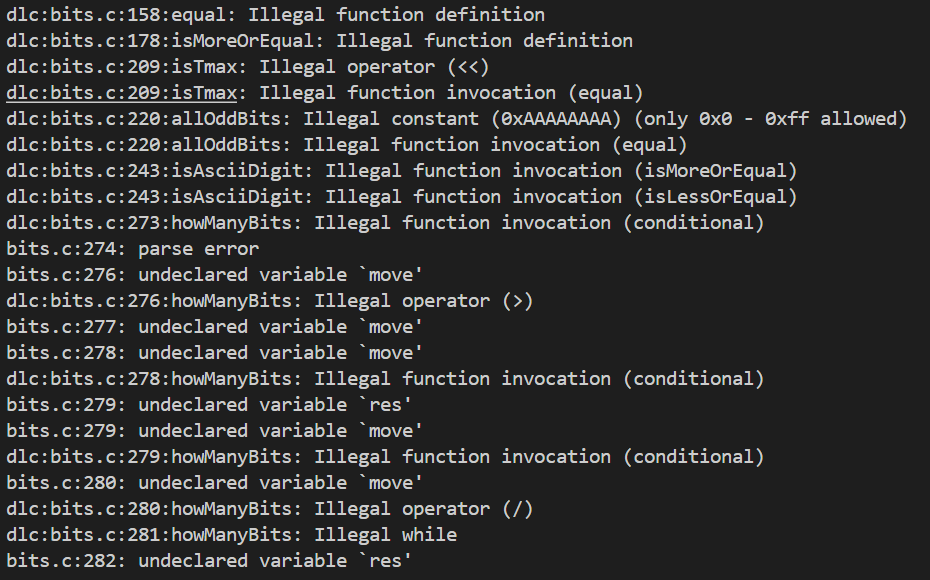Viewport: 930px width, 580px height.
Task: Open the howManyBits illegal operator (>) path
Action: tap(148, 301)
